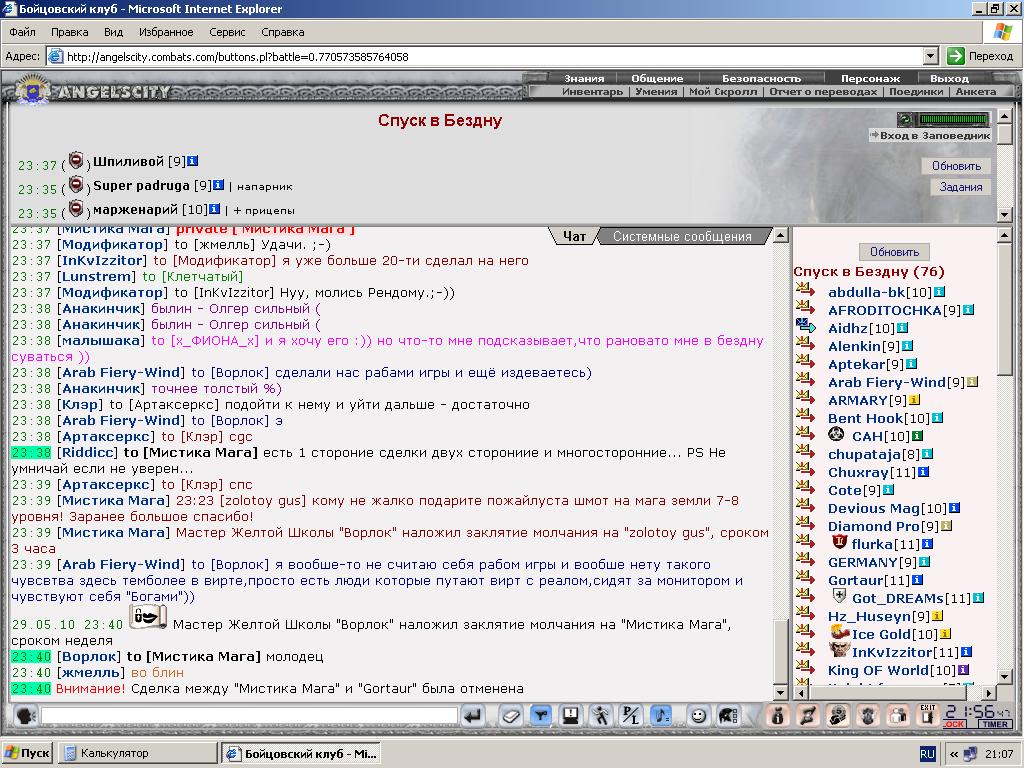
Task: Open info for player Super padruga
Action: point(219,185)
